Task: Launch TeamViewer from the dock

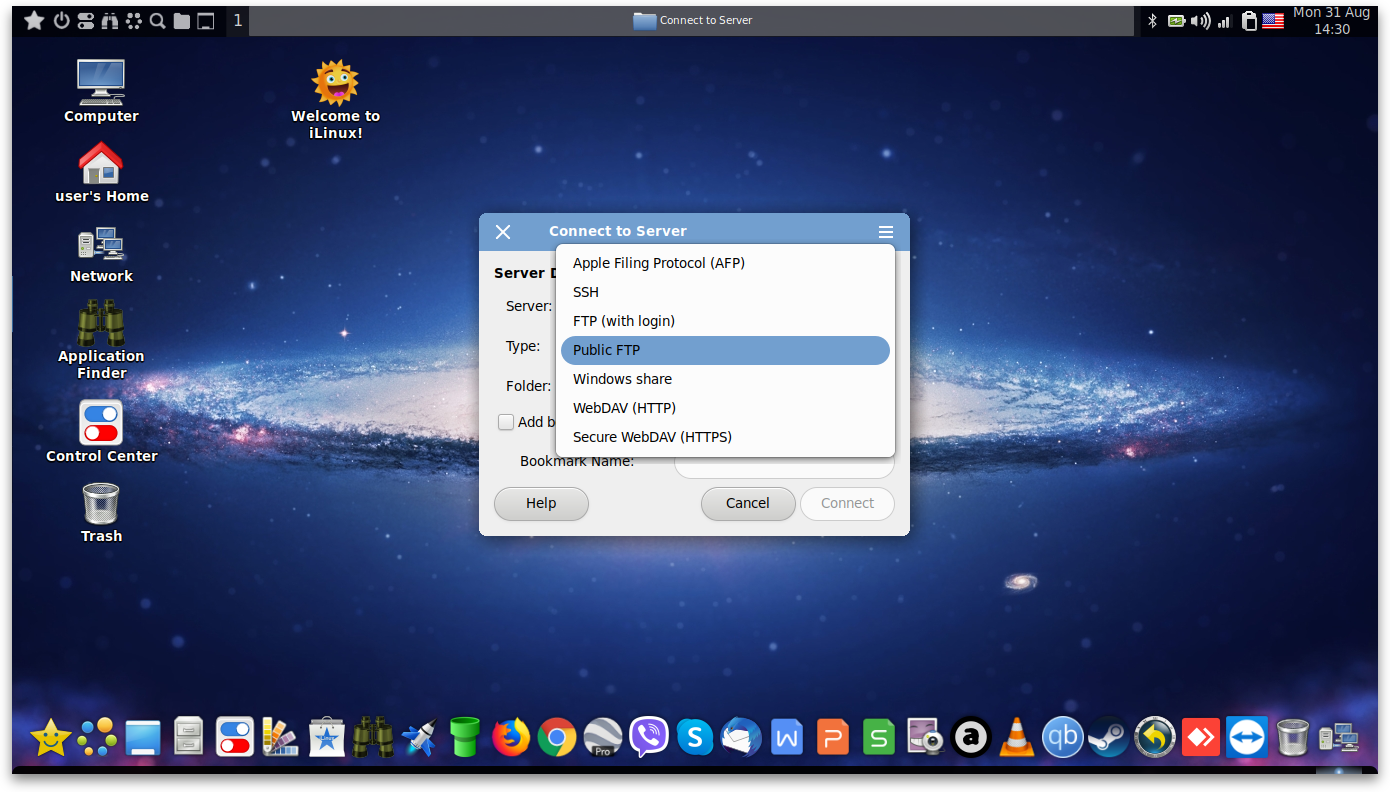Action: tap(1247, 737)
